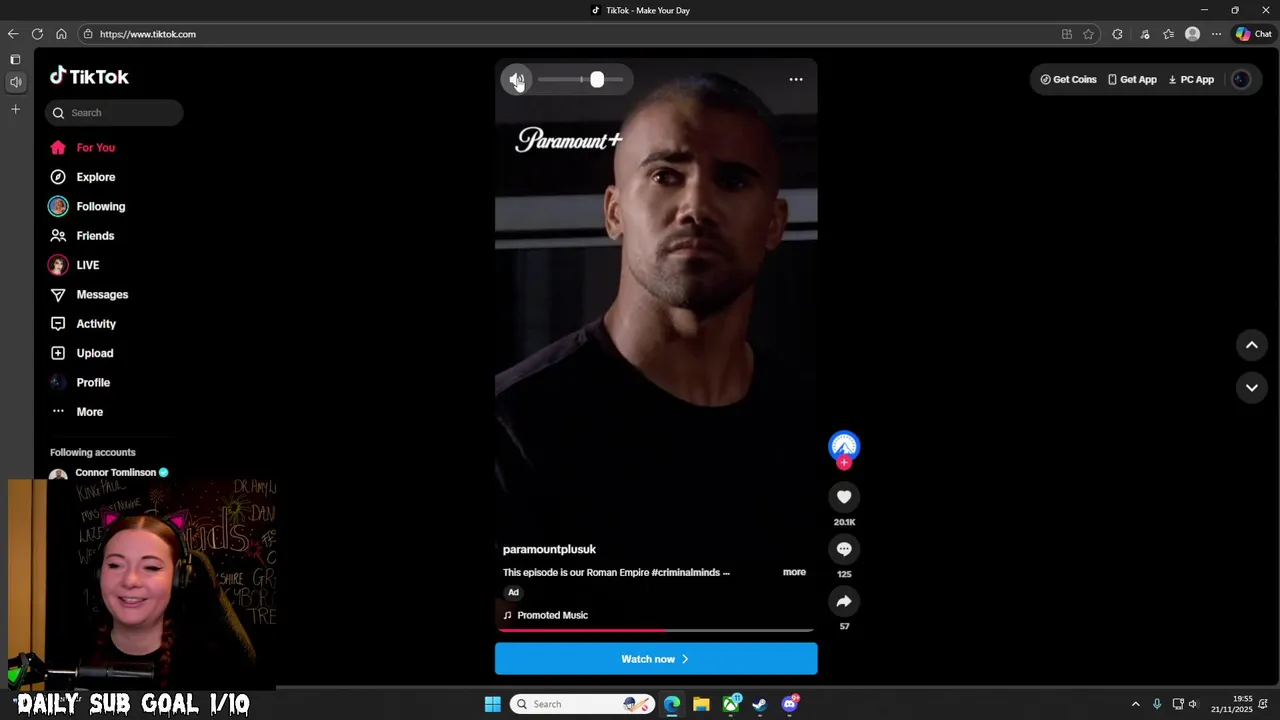This screenshot has width=1280, height=720.
Task: Select the audio-playing tab in vertical tab bar
Action: (x=15, y=82)
